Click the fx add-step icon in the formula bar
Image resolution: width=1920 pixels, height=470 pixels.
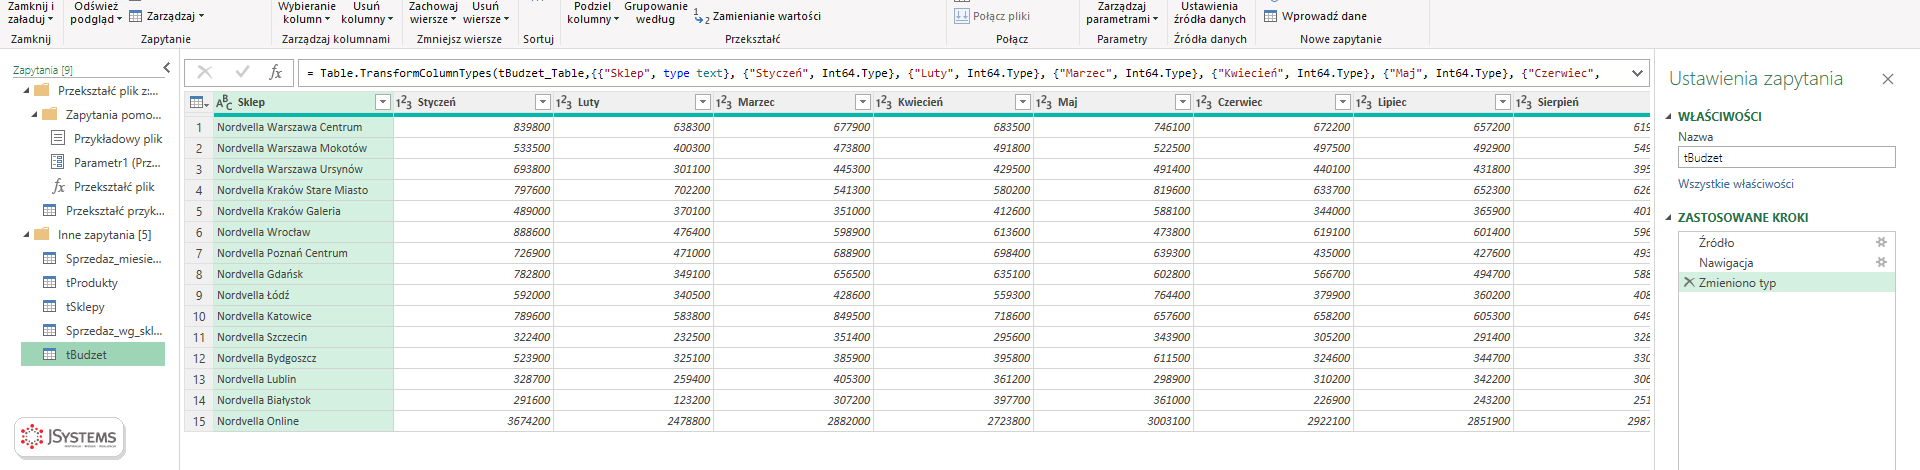click(x=276, y=72)
